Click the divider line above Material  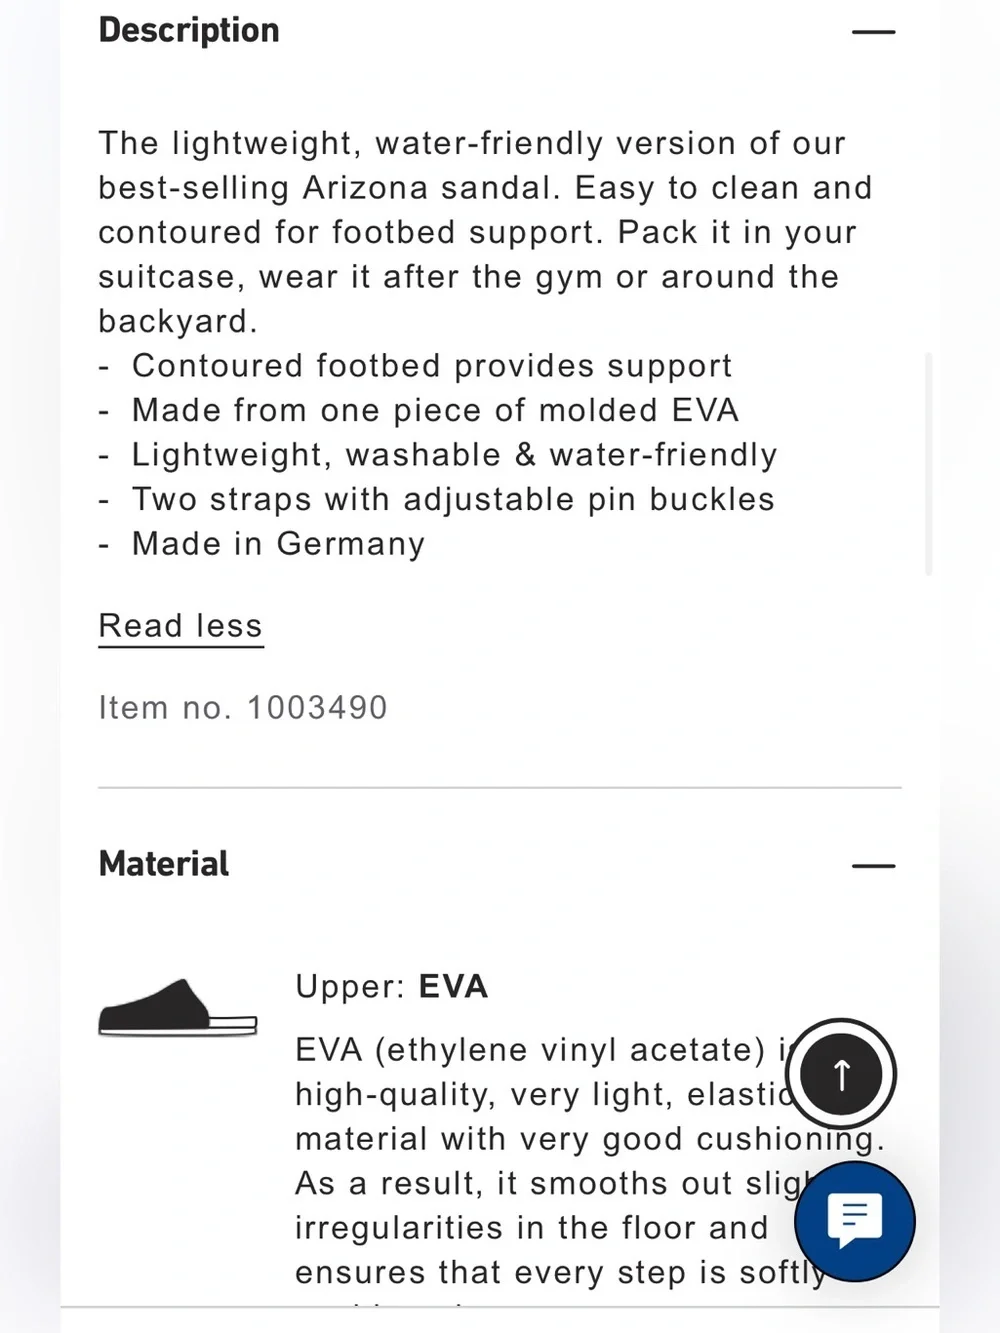click(x=500, y=788)
